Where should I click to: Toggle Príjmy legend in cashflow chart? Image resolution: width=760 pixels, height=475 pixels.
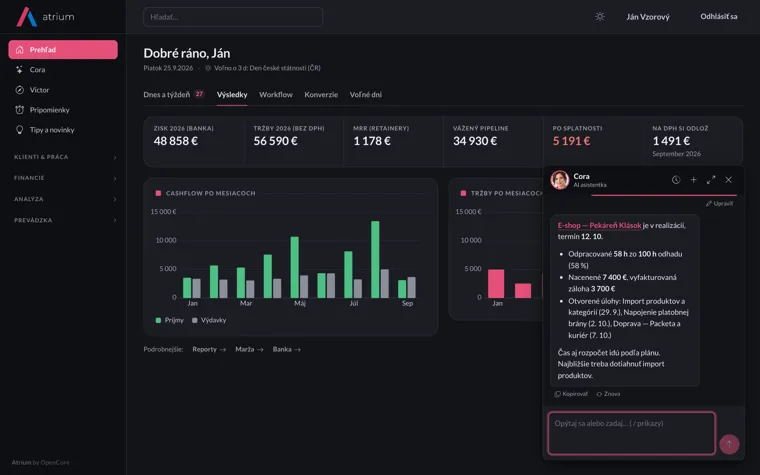(170, 320)
